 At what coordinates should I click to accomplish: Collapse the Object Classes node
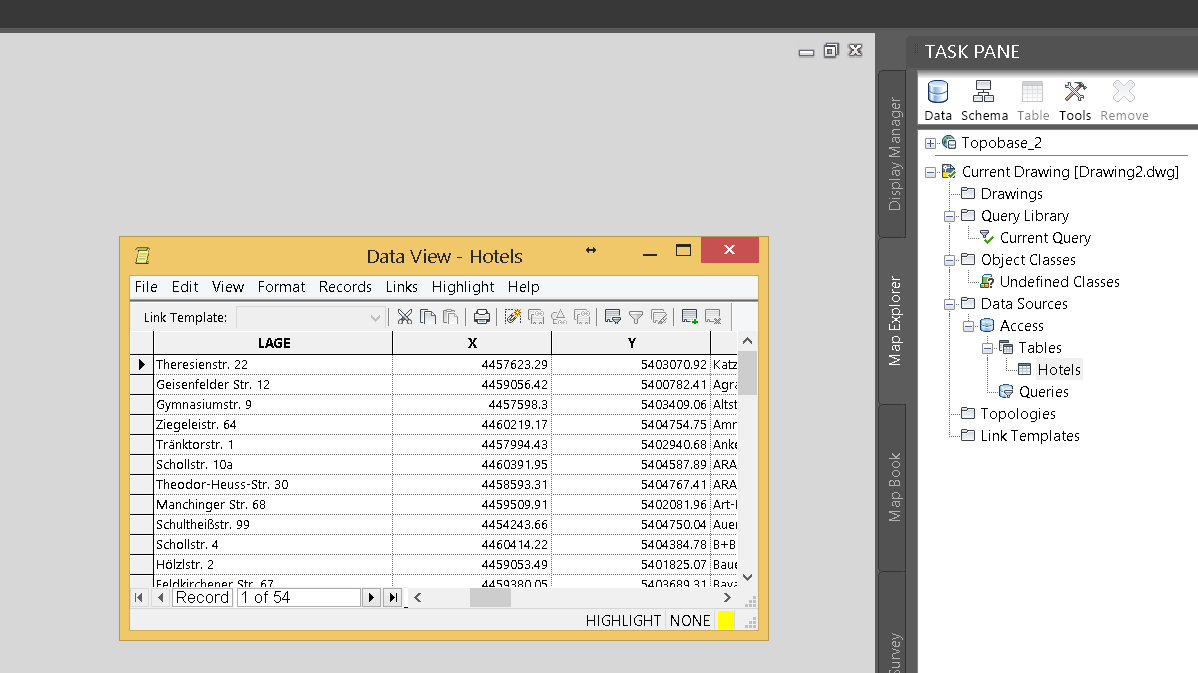pos(949,260)
